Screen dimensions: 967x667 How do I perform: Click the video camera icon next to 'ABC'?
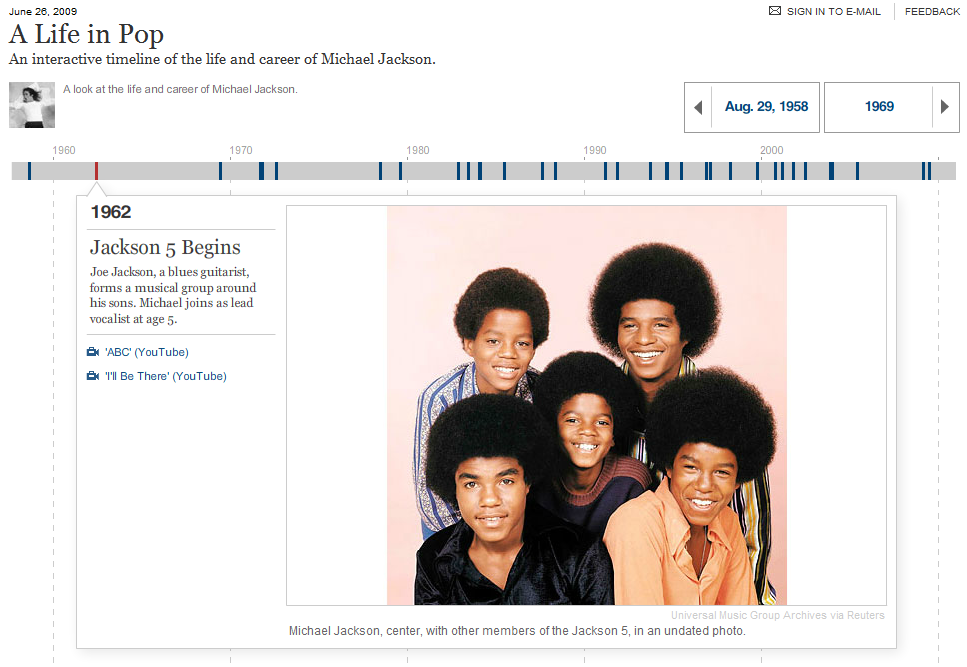(93, 352)
